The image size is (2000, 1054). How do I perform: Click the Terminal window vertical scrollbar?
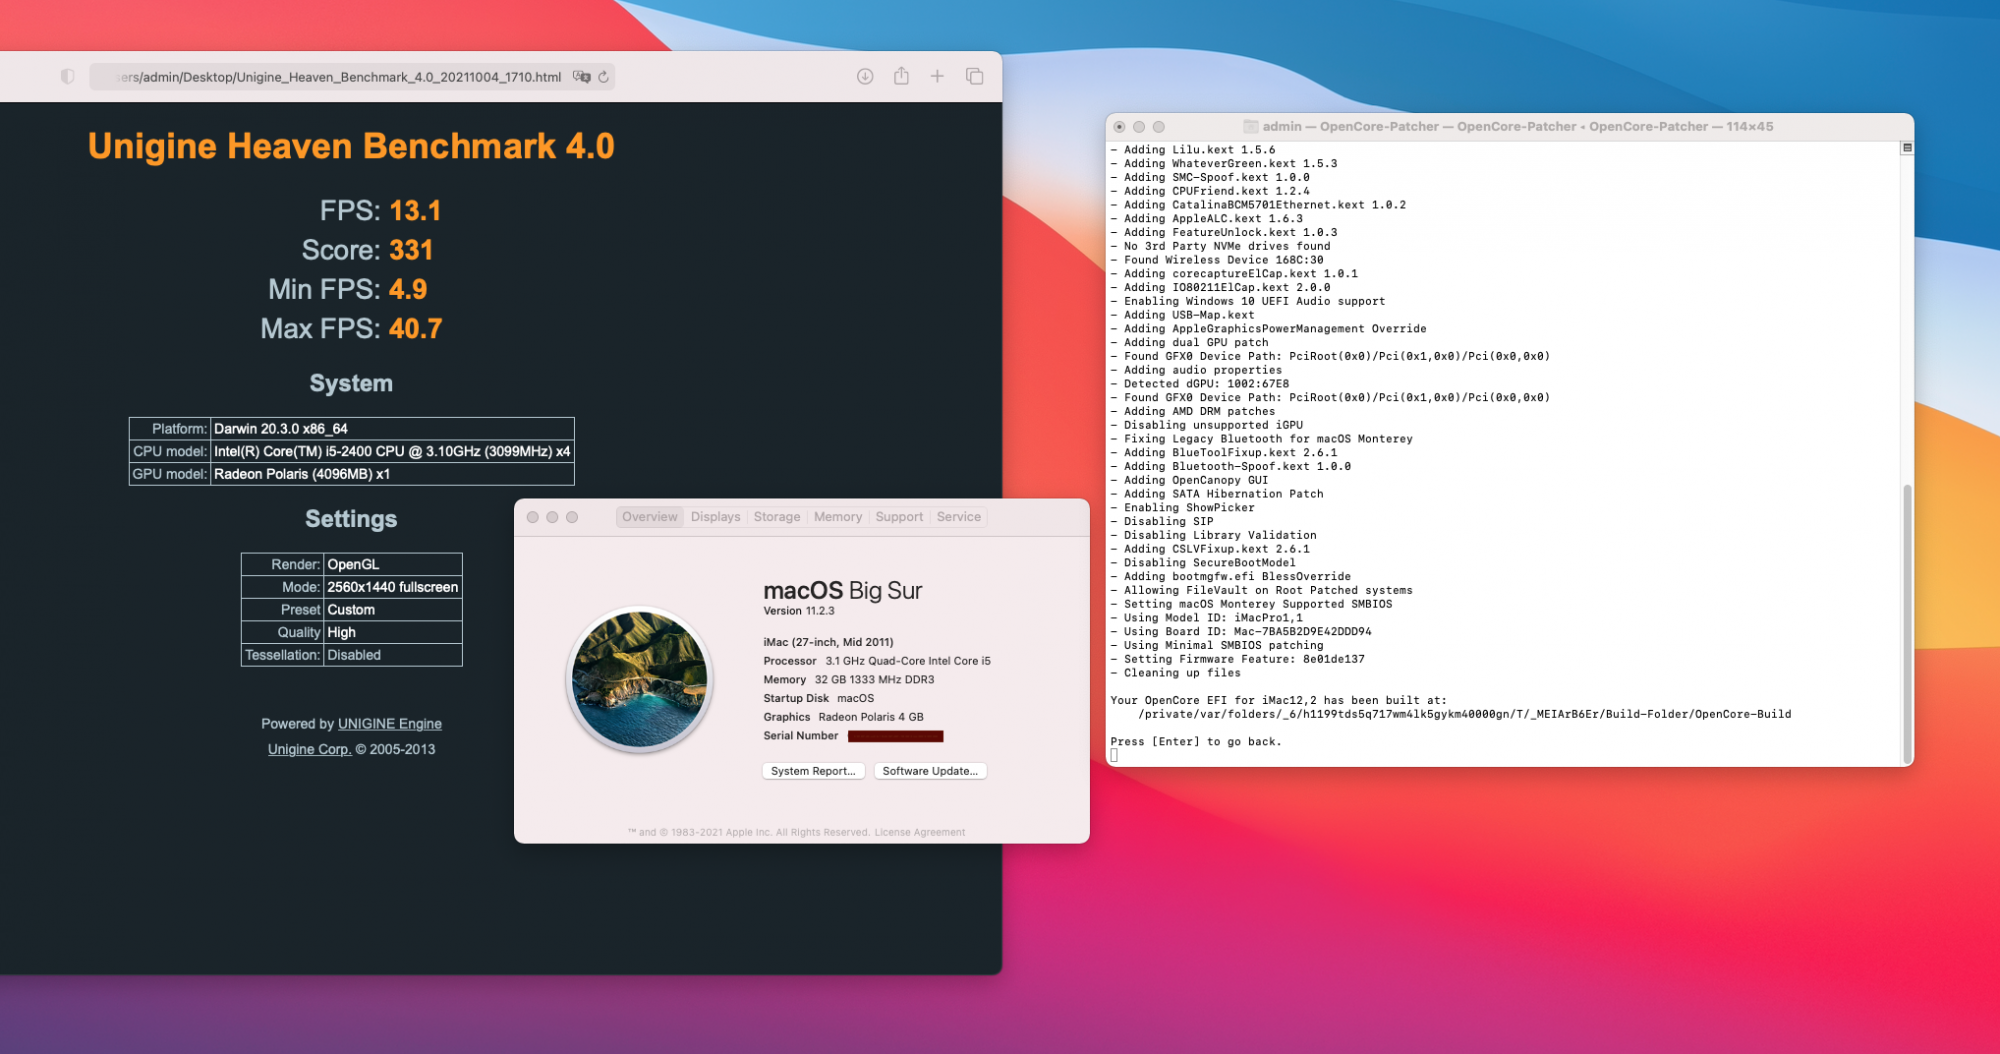[1907, 623]
